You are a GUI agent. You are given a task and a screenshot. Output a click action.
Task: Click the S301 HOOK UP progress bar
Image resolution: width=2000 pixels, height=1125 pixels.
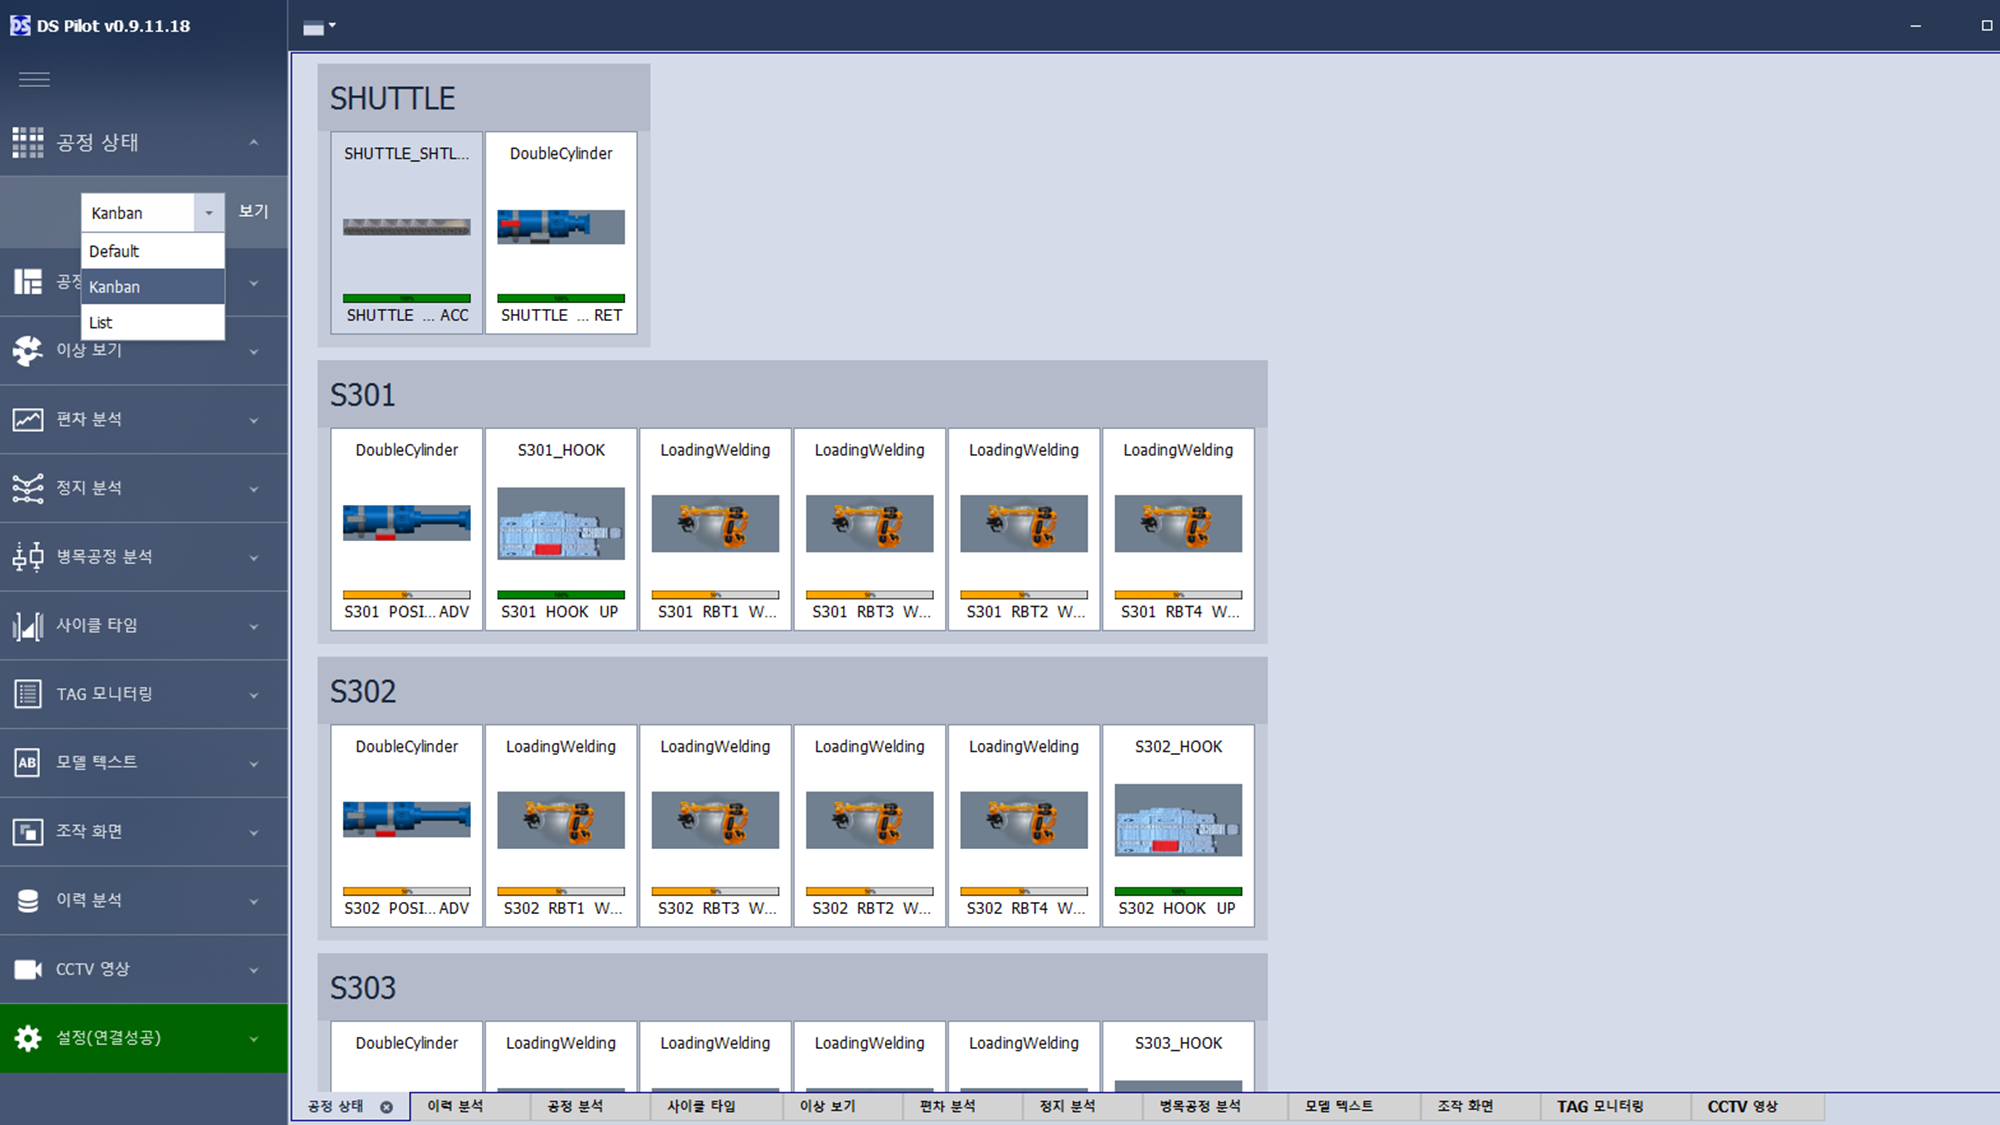tap(560, 595)
